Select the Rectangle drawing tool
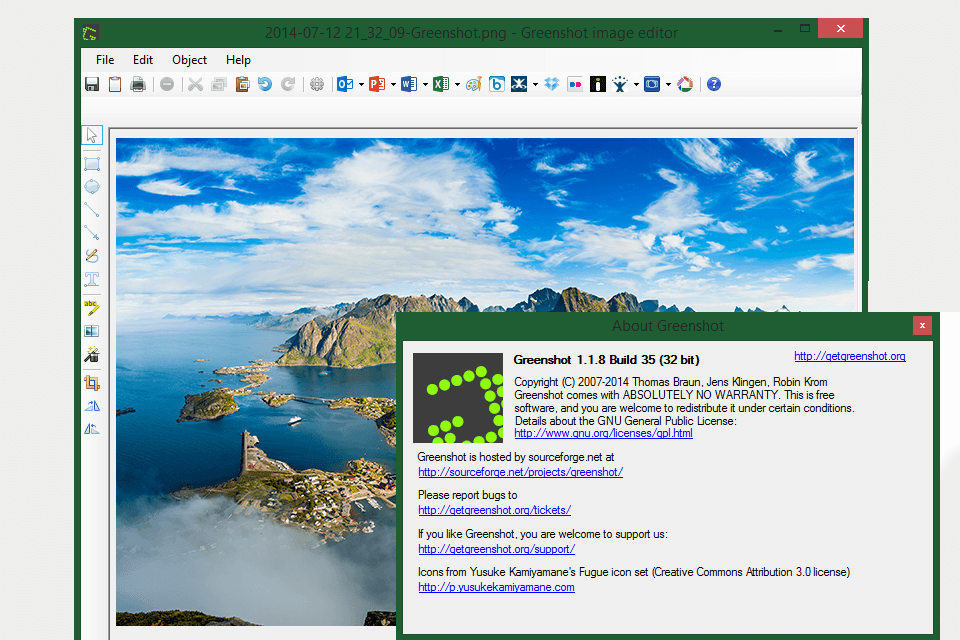Screen dimensions: 960x640 (x=92, y=162)
